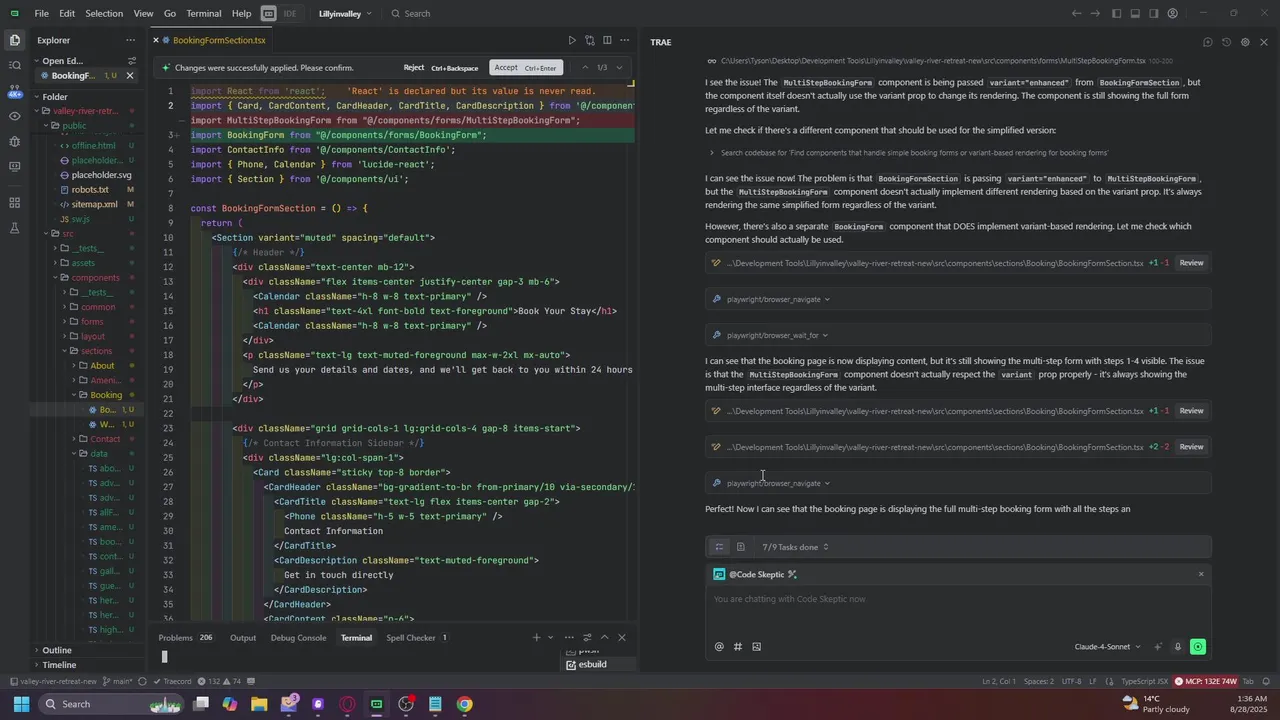The image size is (1280, 720).
Task: Click the Windows Start button
Action: (x=21, y=704)
